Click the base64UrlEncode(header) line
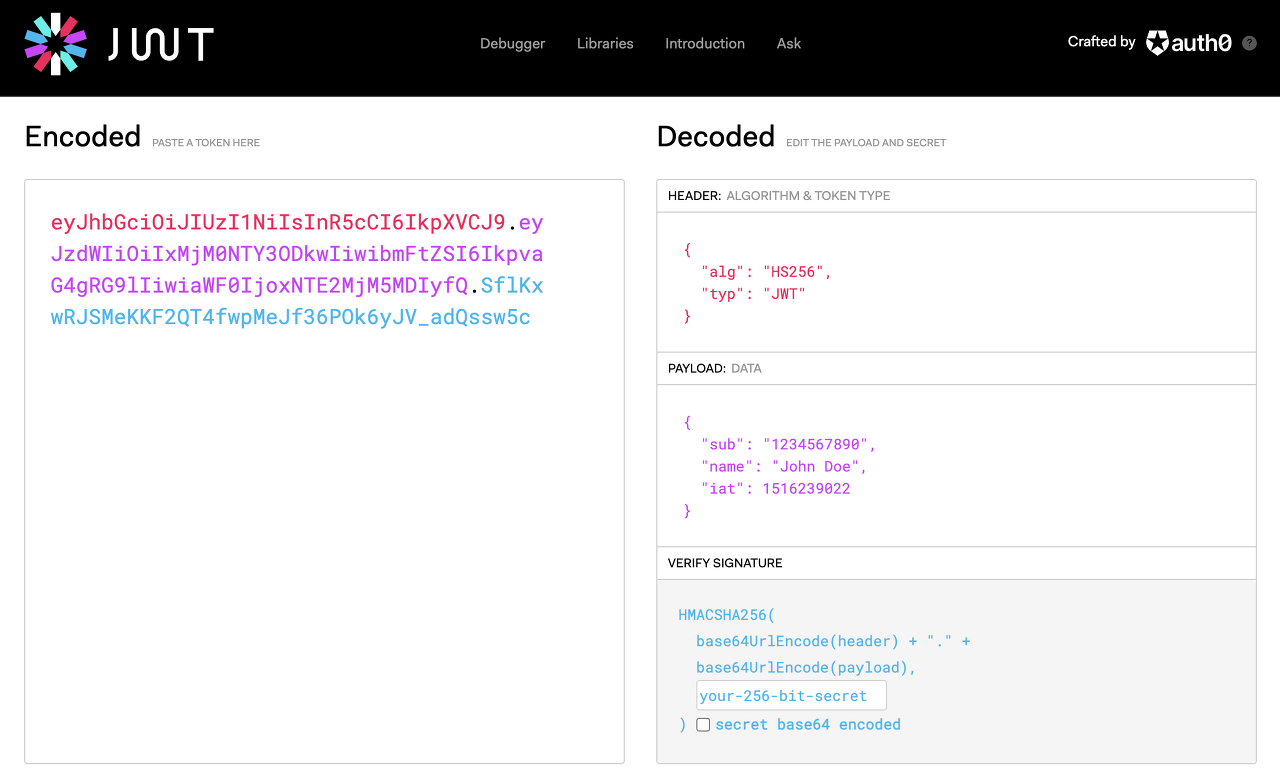 click(x=833, y=641)
